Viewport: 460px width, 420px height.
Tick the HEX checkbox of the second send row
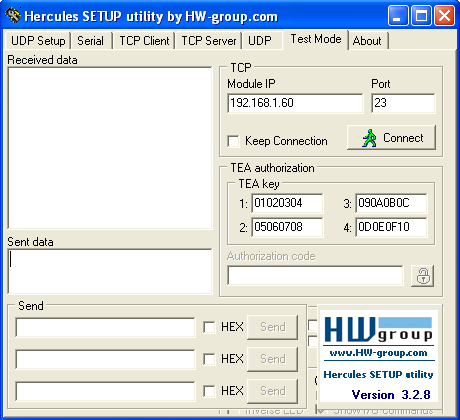[209, 359]
